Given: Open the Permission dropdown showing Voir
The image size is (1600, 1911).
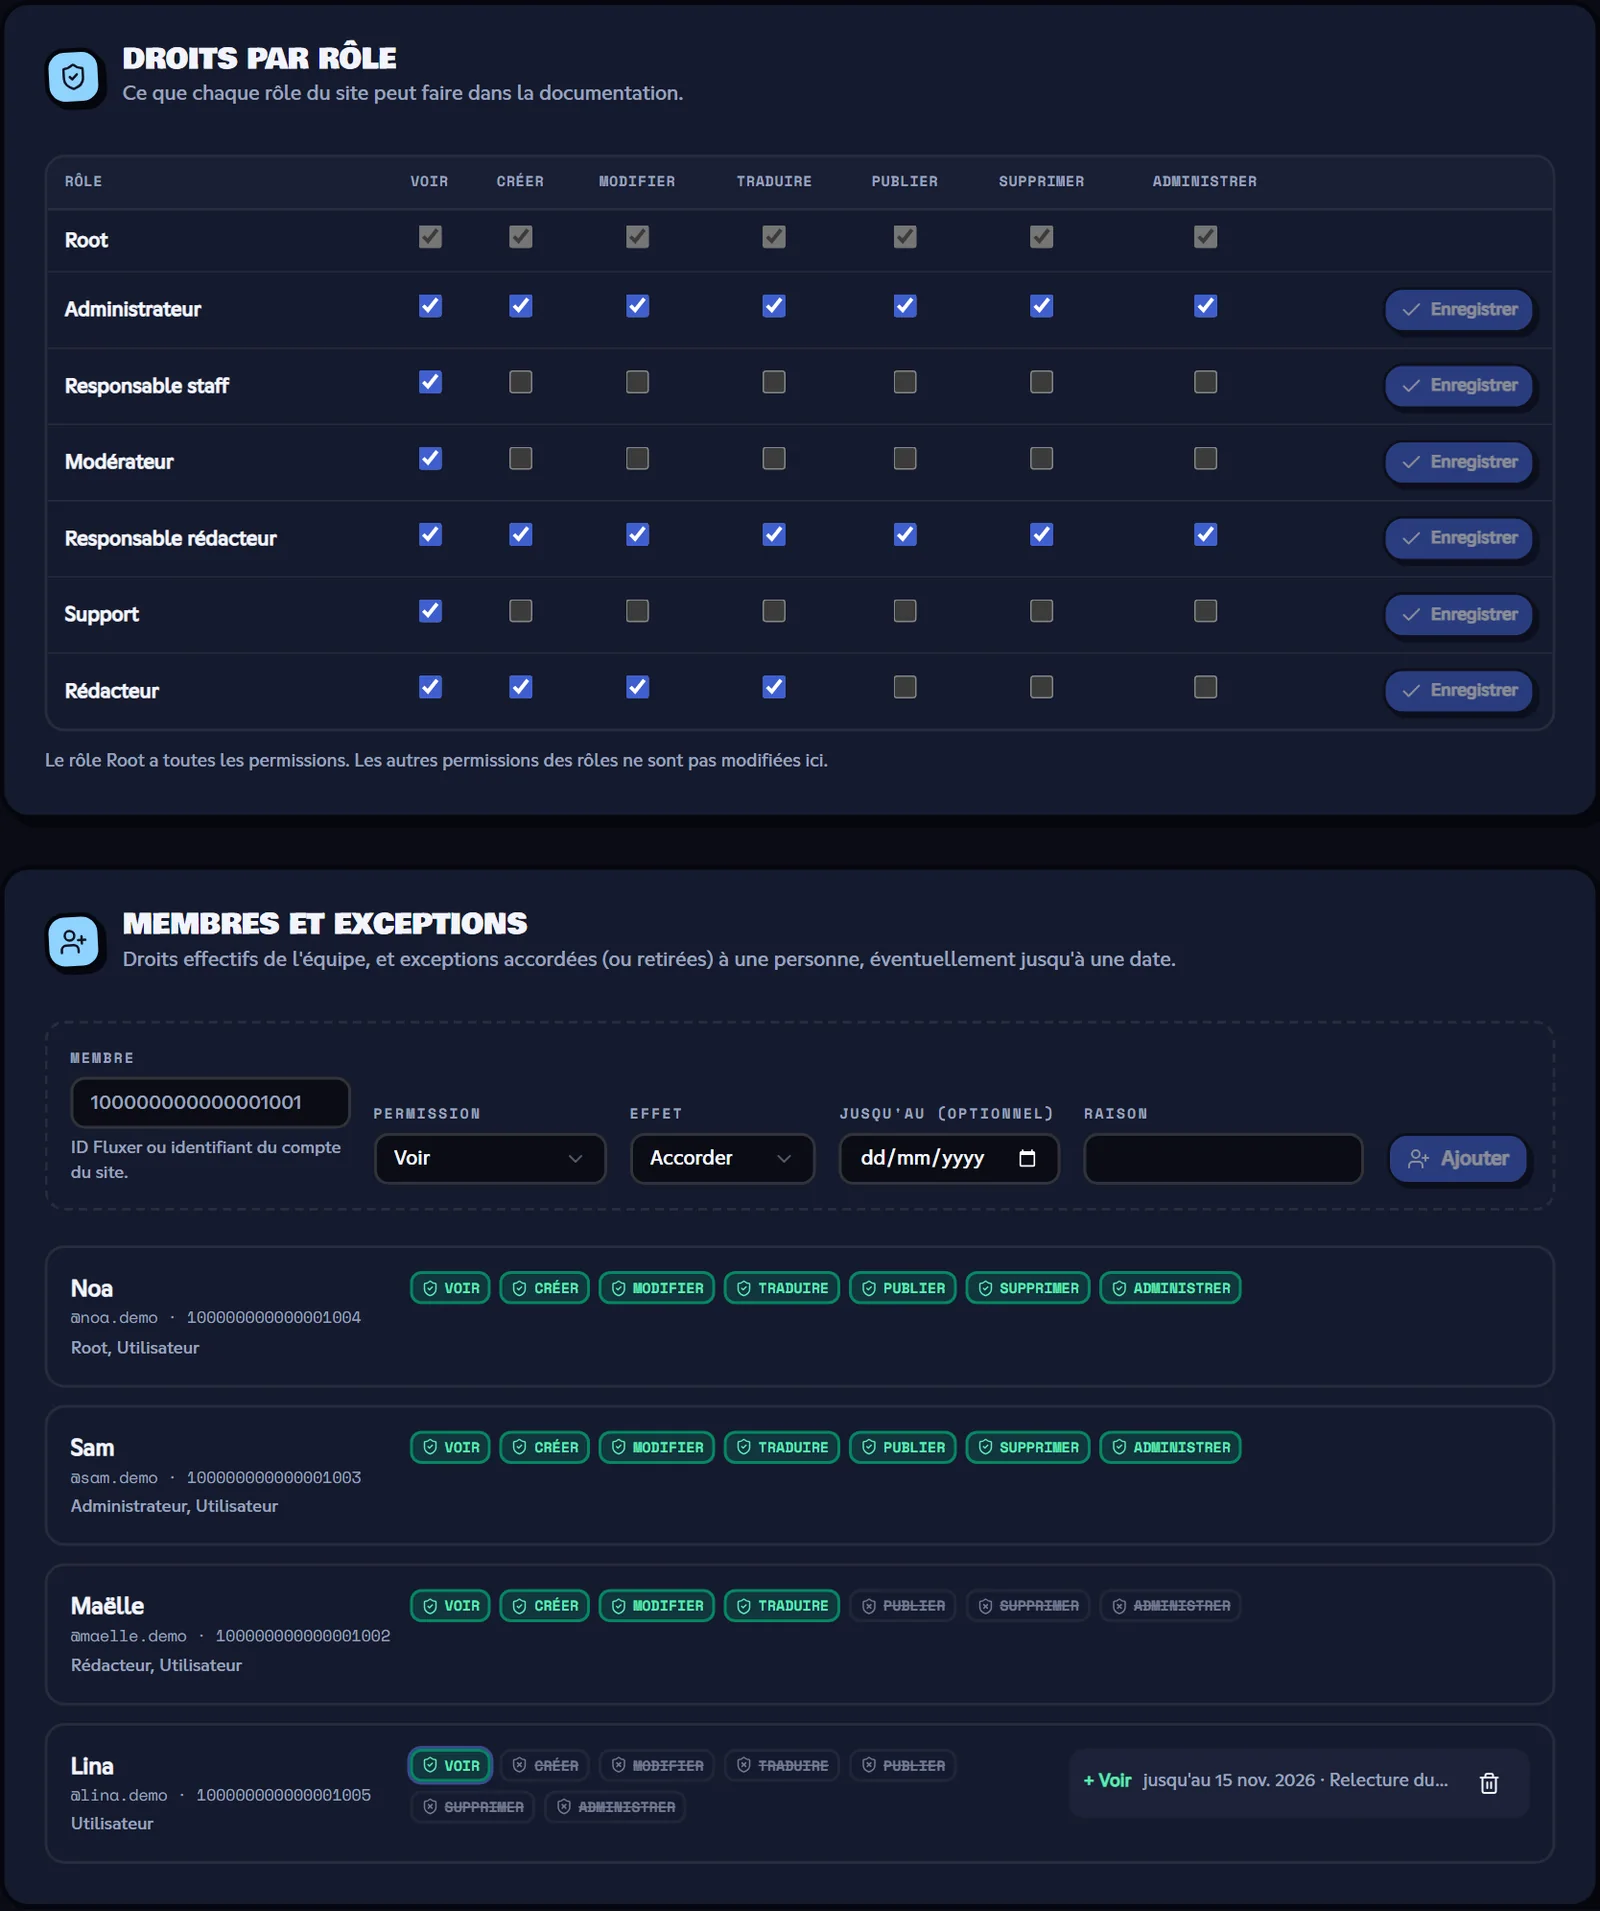Looking at the screenshot, I should pos(490,1158).
